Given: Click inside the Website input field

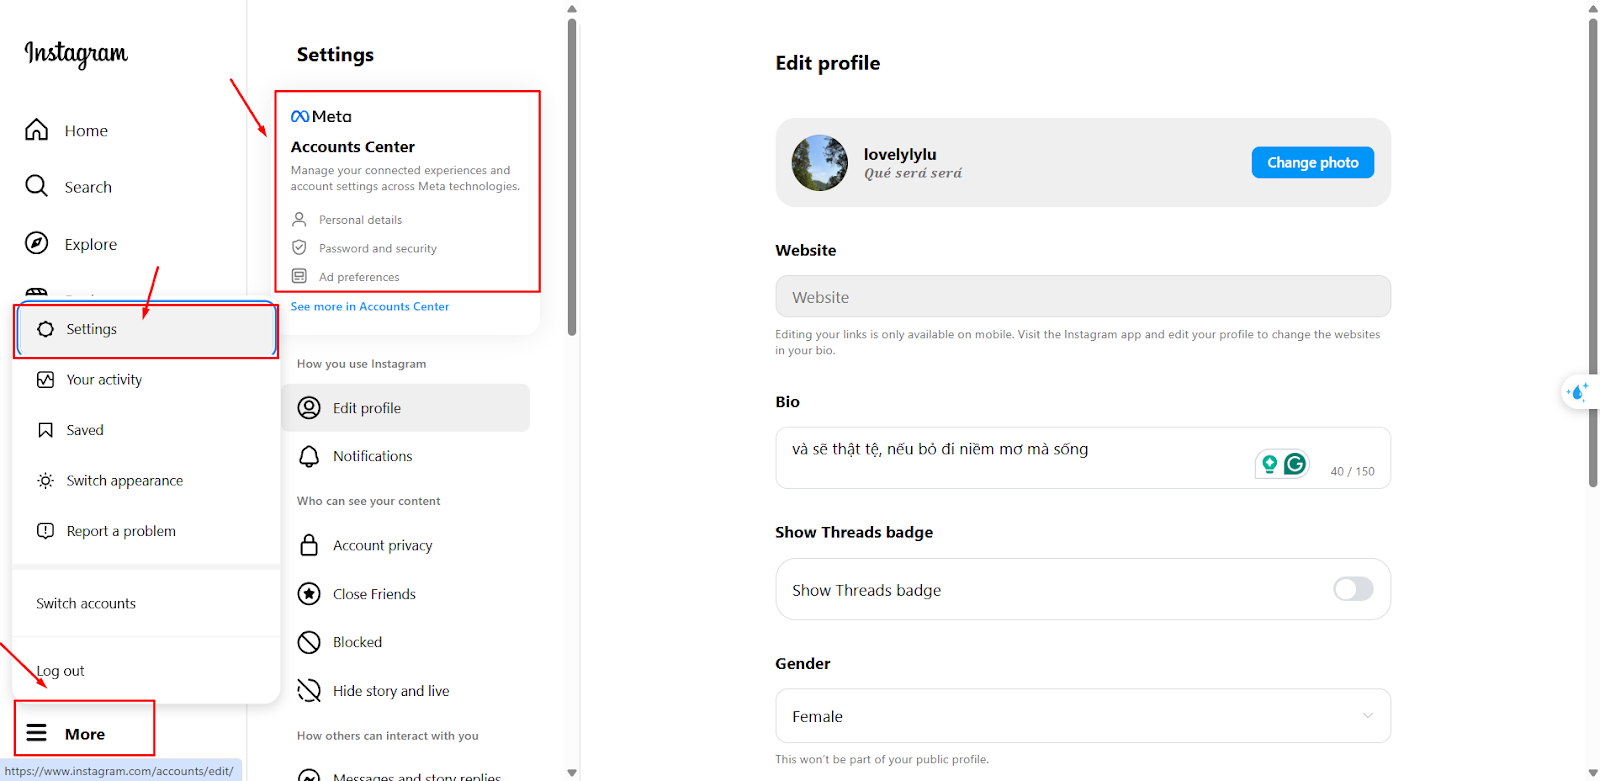Looking at the screenshot, I should (1083, 297).
